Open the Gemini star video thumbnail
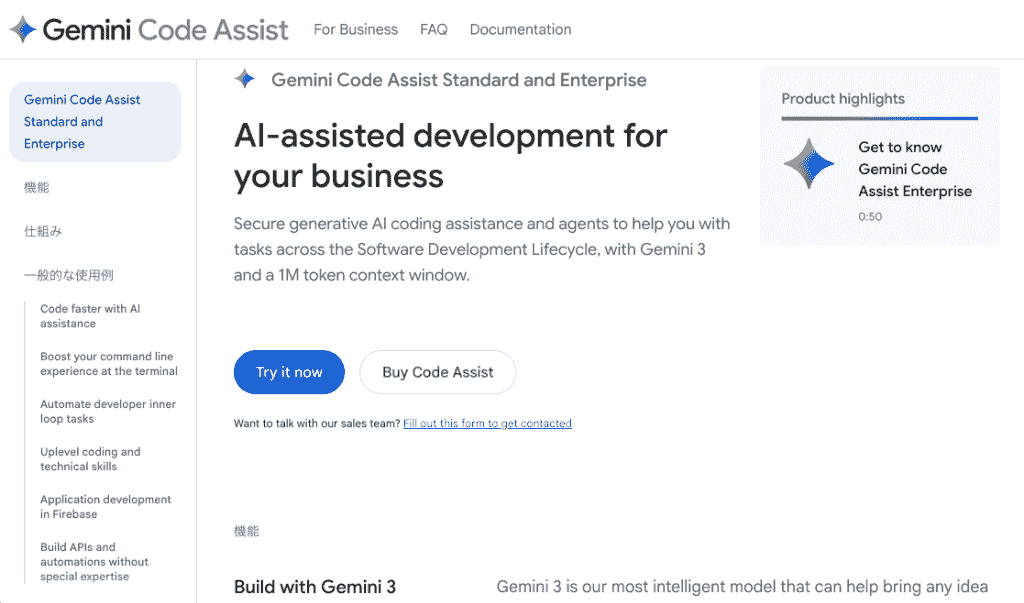The width and height of the screenshot is (1024, 603). click(809, 163)
